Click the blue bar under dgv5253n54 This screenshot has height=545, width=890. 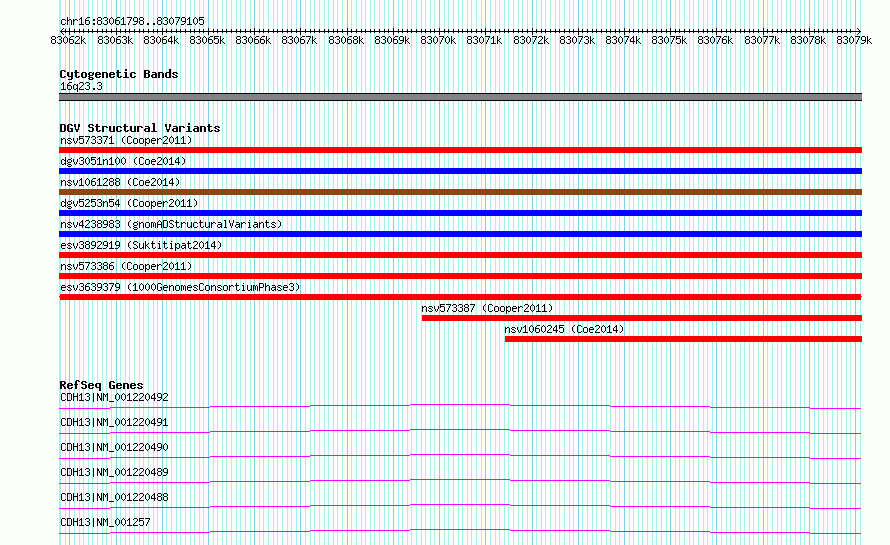click(x=460, y=213)
